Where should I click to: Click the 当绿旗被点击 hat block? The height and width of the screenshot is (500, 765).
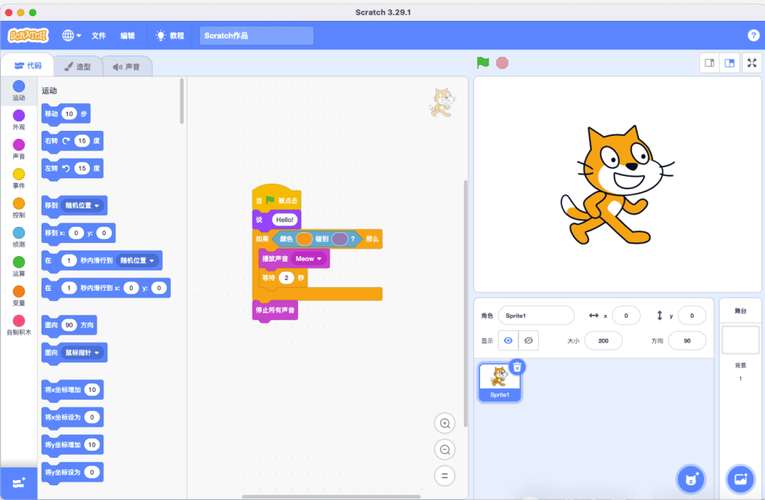(276, 197)
